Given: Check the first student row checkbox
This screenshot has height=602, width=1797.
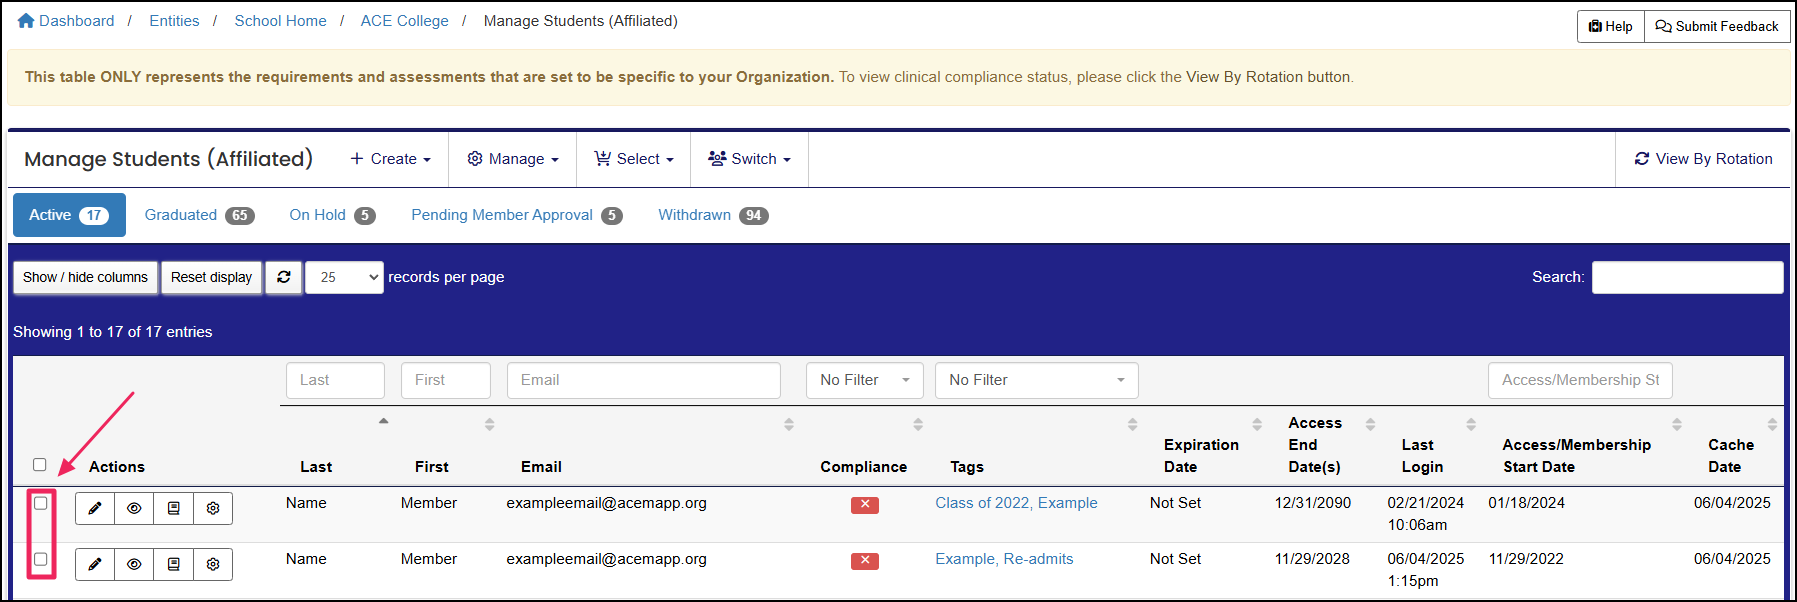Looking at the screenshot, I should click(x=41, y=503).
